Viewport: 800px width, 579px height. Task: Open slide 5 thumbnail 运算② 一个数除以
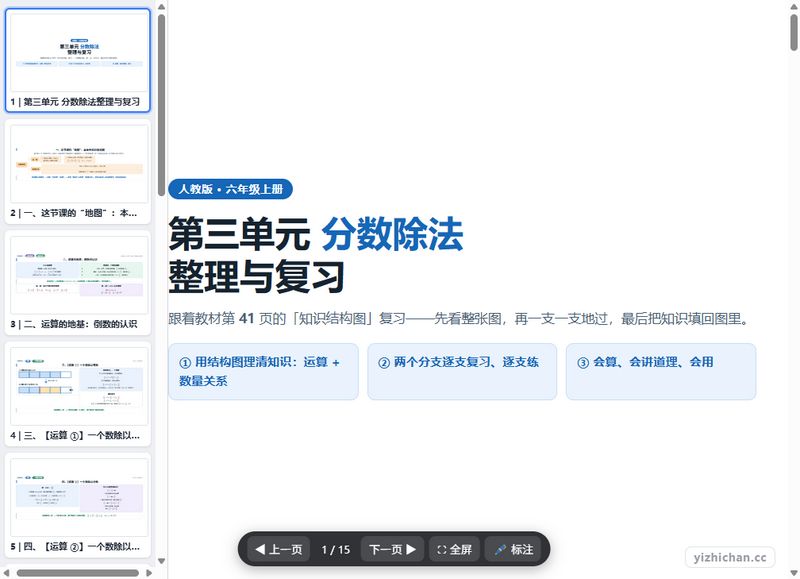tap(78, 505)
